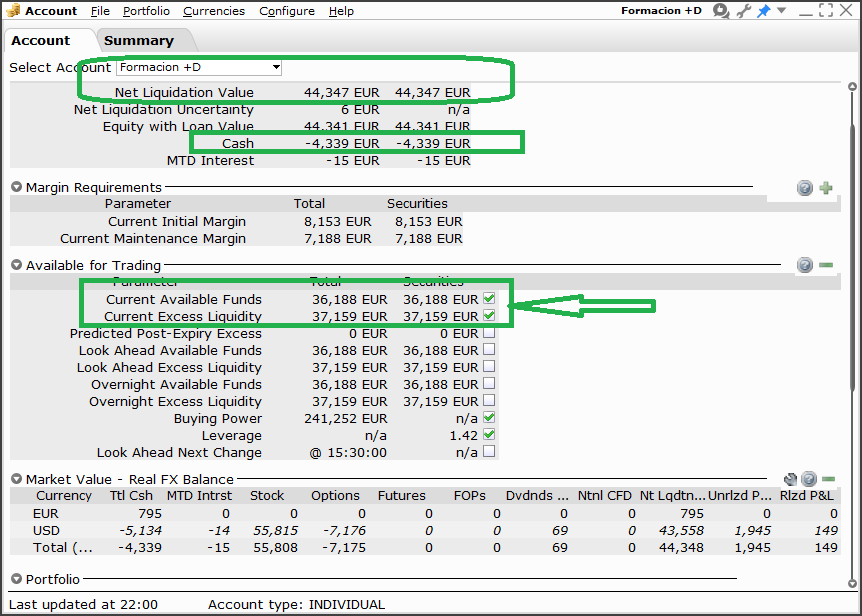The image size is (862, 616).
Task: Open help for Available for Trading section
Action: 805,265
